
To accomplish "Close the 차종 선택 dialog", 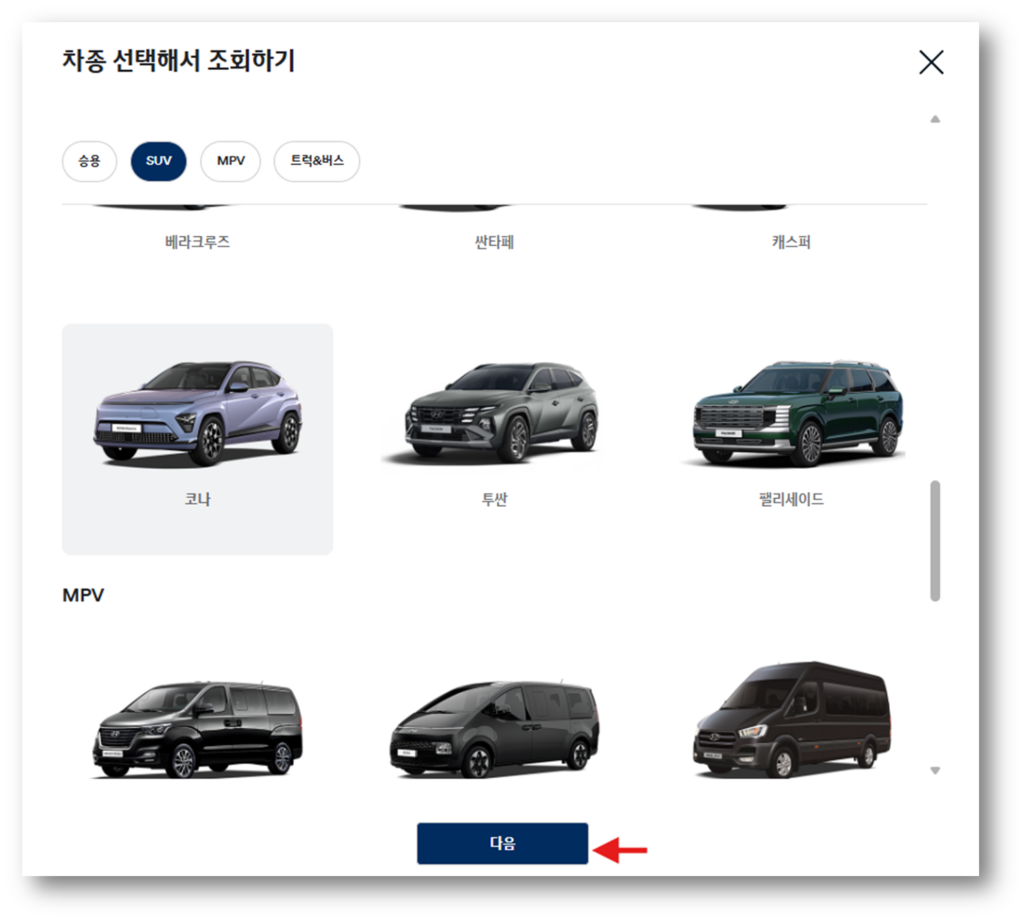I will pyautogui.click(x=931, y=61).
